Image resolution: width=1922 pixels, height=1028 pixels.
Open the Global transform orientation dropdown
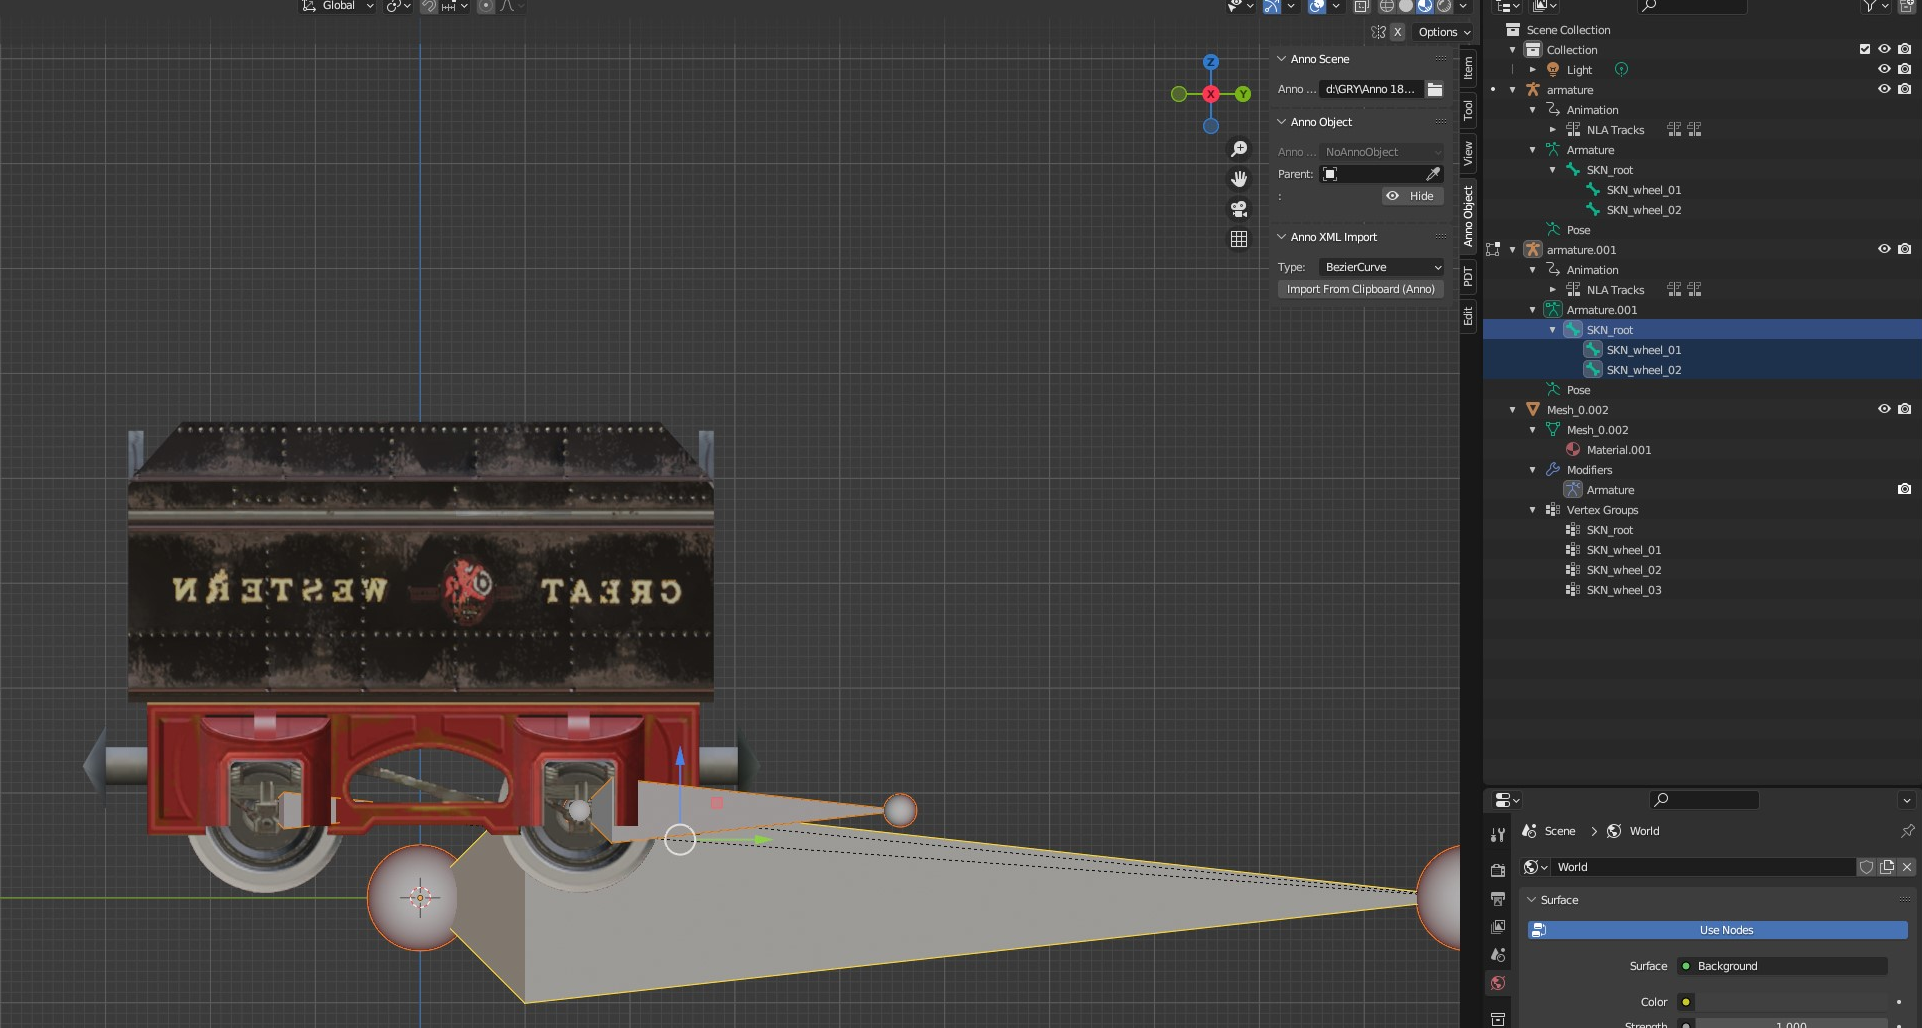(x=338, y=6)
